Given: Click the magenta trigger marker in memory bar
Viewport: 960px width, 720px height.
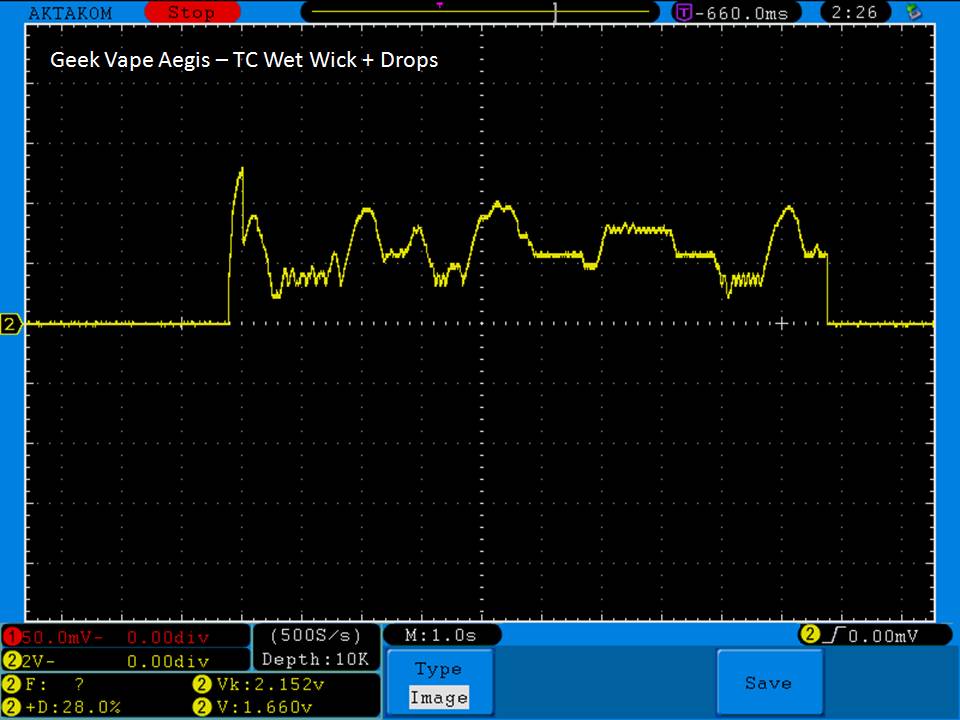Looking at the screenshot, I should coord(439,5).
